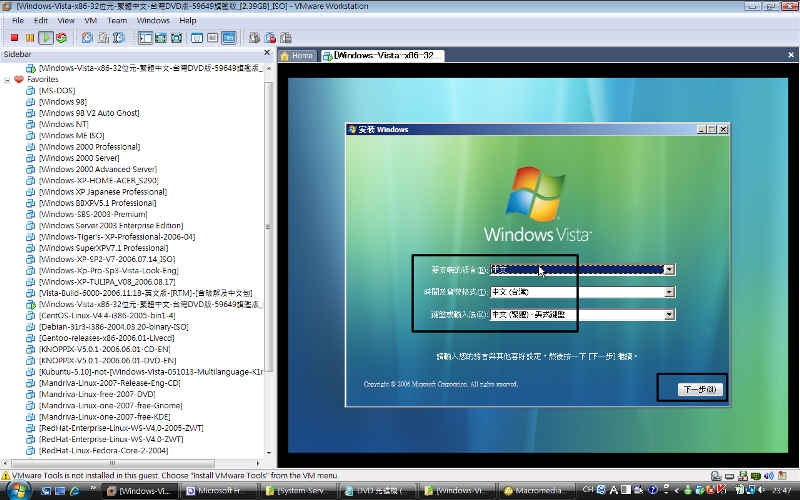Select [Windows 98] virtual machine
The width and height of the screenshot is (800, 500).
(63, 102)
